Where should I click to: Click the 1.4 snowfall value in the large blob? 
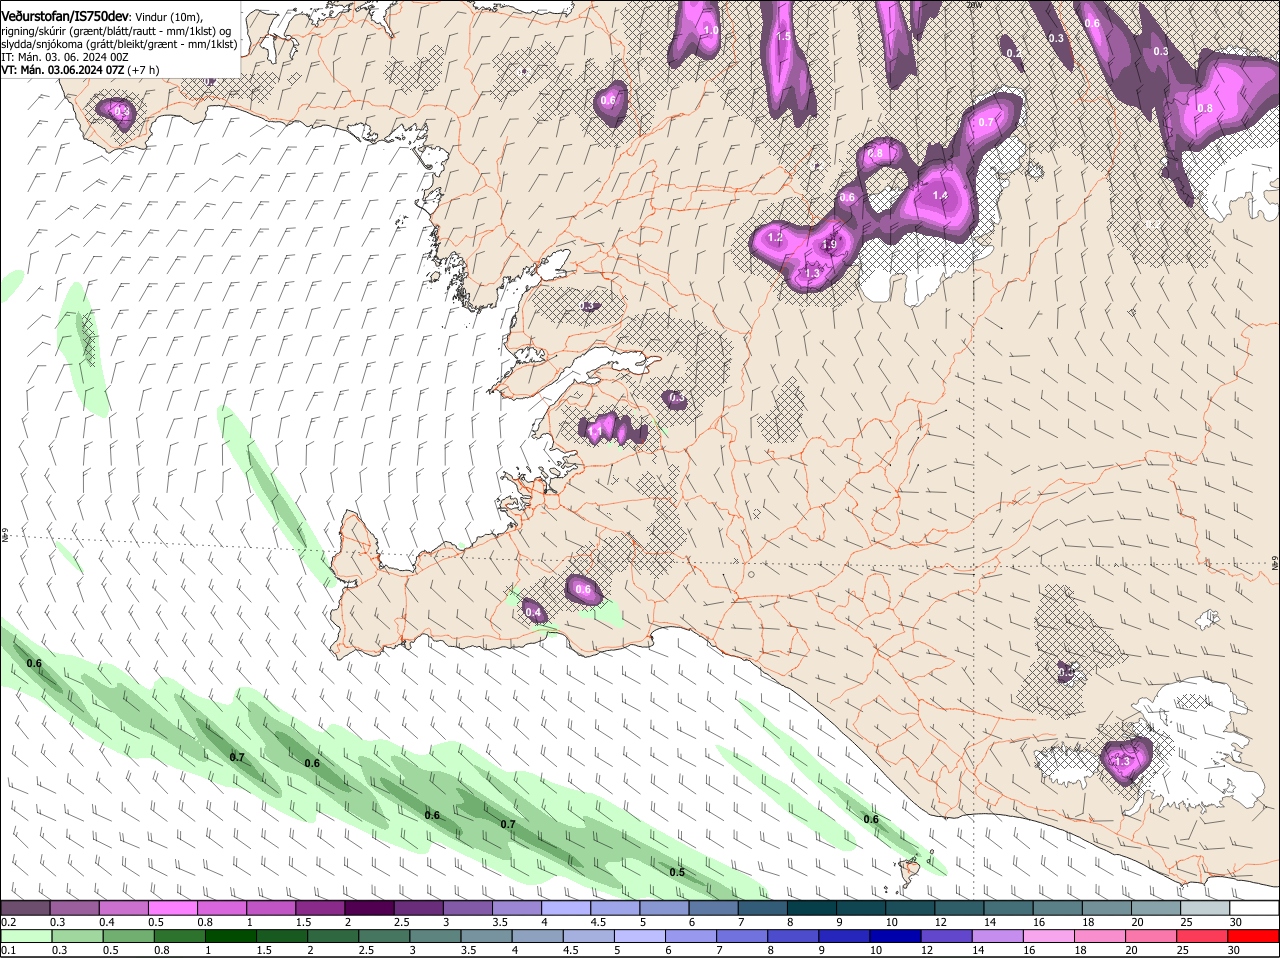(x=940, y=196)
